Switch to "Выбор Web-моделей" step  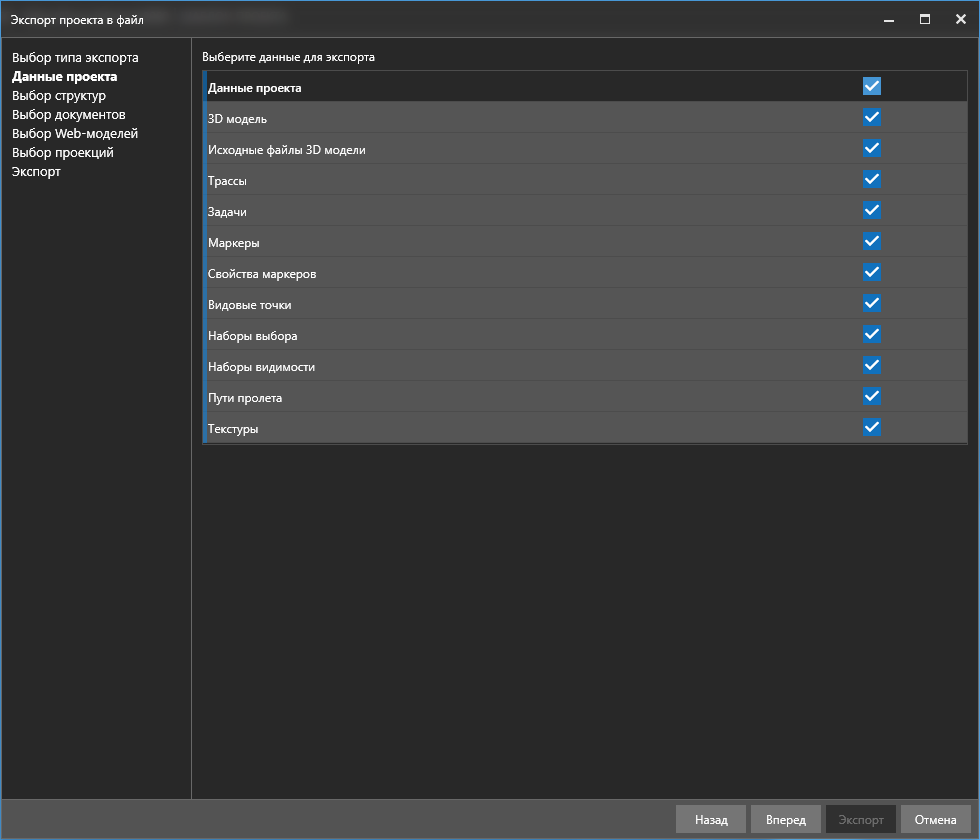pyautogui.click(x=75, y=134)
